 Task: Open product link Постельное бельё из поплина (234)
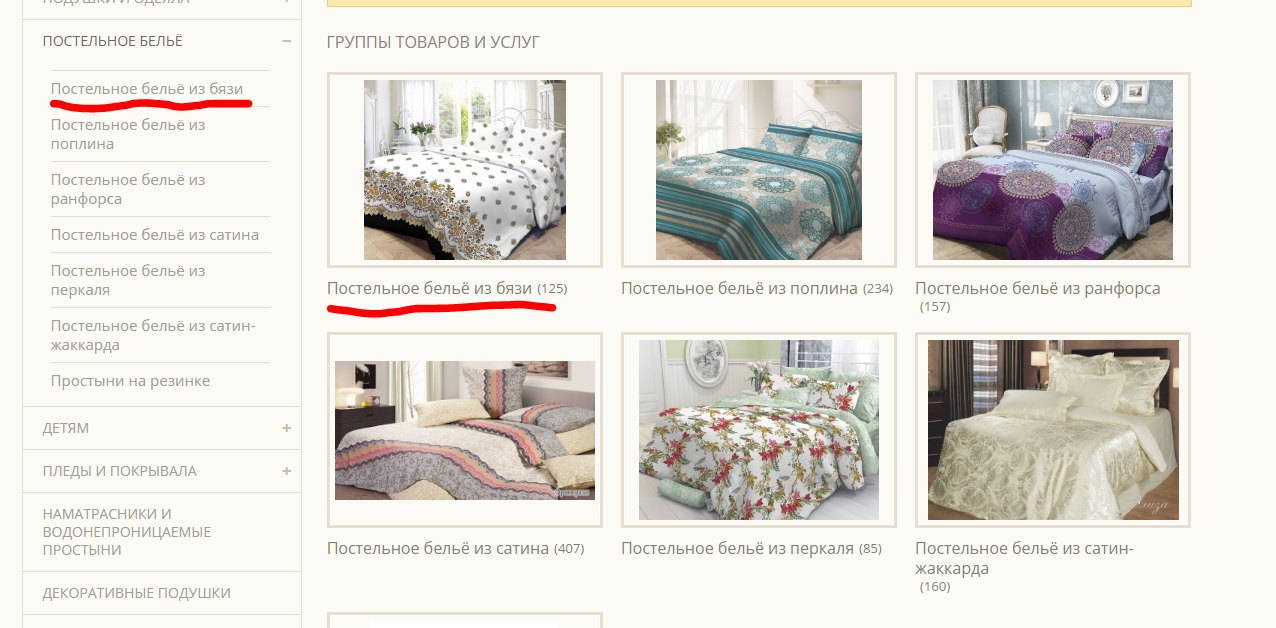(x=757, y=288)
